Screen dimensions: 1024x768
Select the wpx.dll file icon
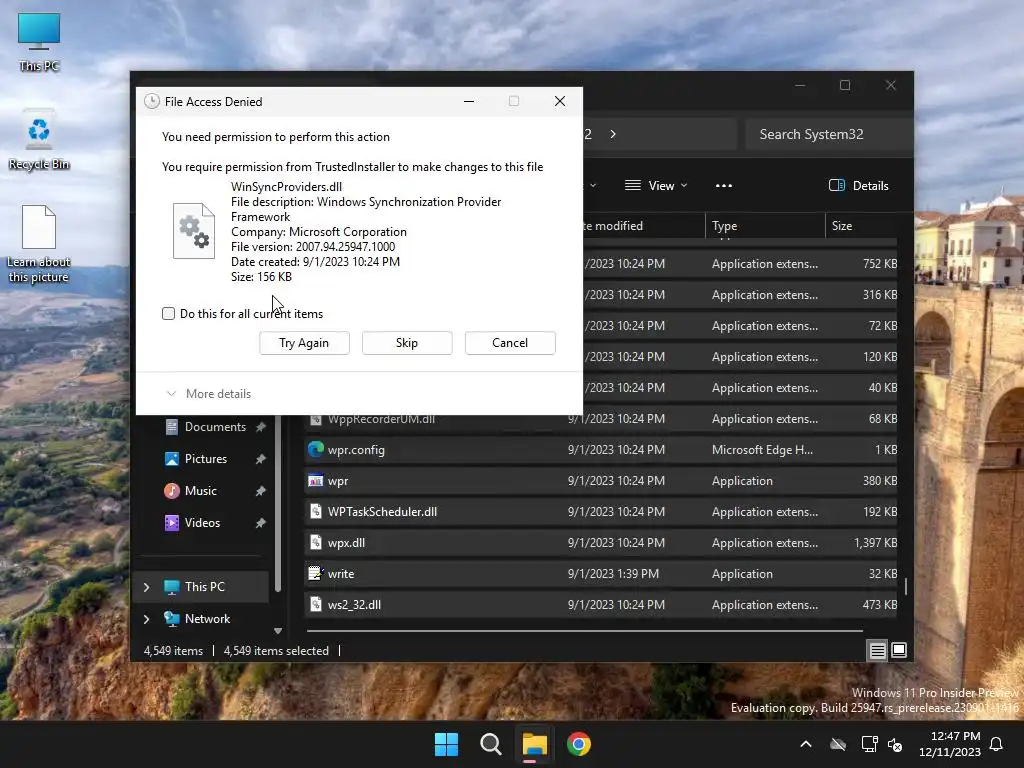[315, 543]
